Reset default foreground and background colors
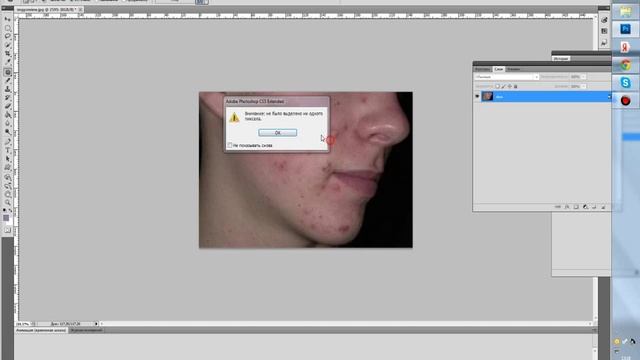The image size is (640, 360). pos(4,210)
